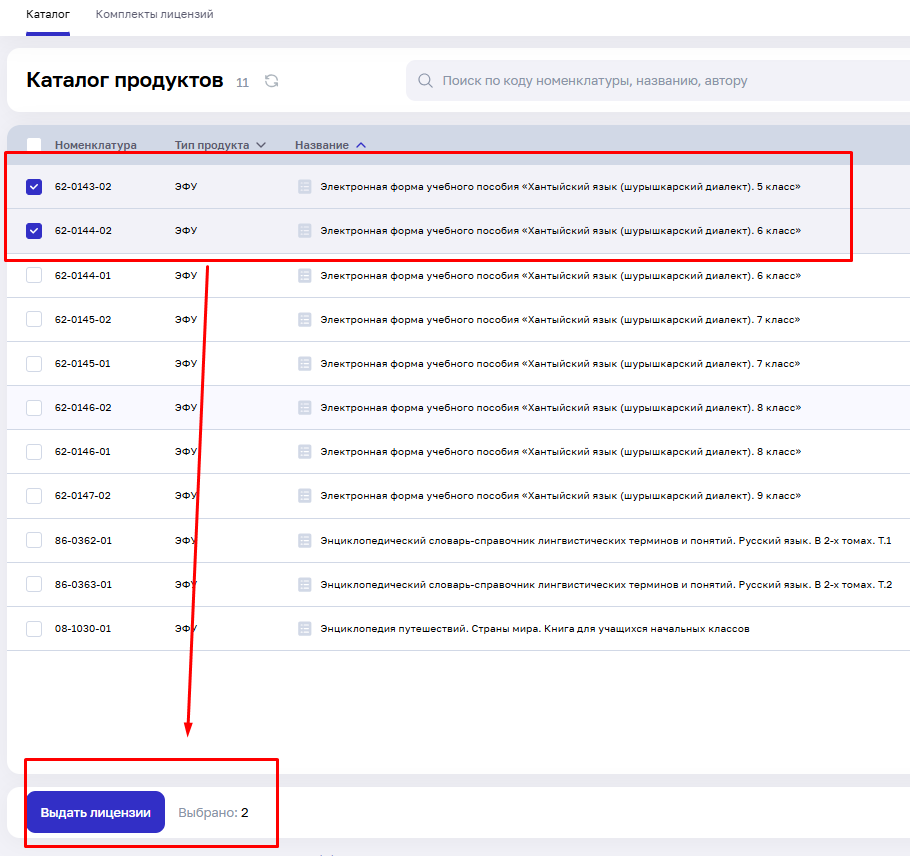This screenshot has height=856, width=910.
Task: Click document icon in row 62-0144-01
Action: [305, 276]
